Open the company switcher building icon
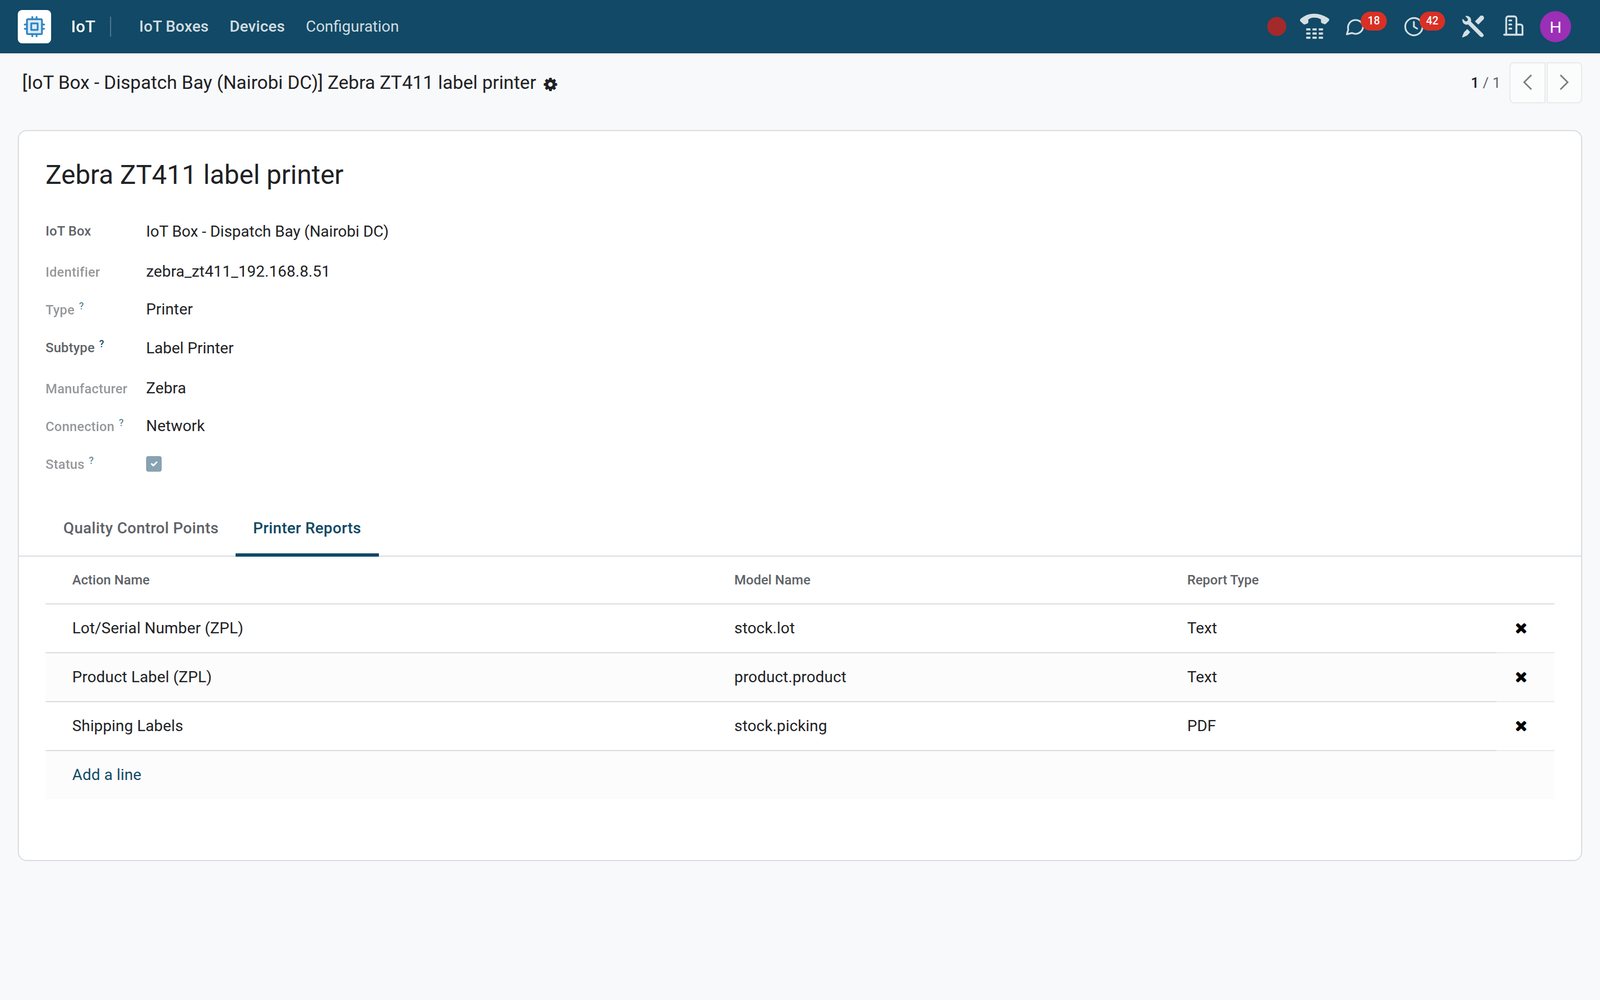Image resolution: width=1600 pixels, height=1000 pixels. coord(1514,27)
